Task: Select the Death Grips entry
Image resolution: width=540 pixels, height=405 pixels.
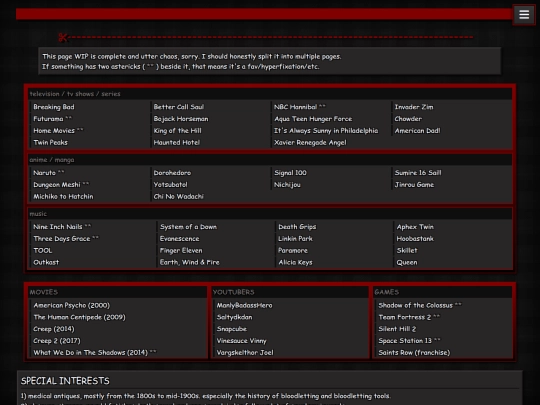Action: (297, 227)
